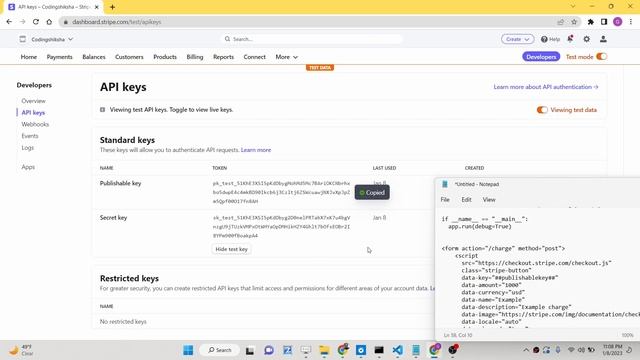Go to the Home tab

(29, 57)
